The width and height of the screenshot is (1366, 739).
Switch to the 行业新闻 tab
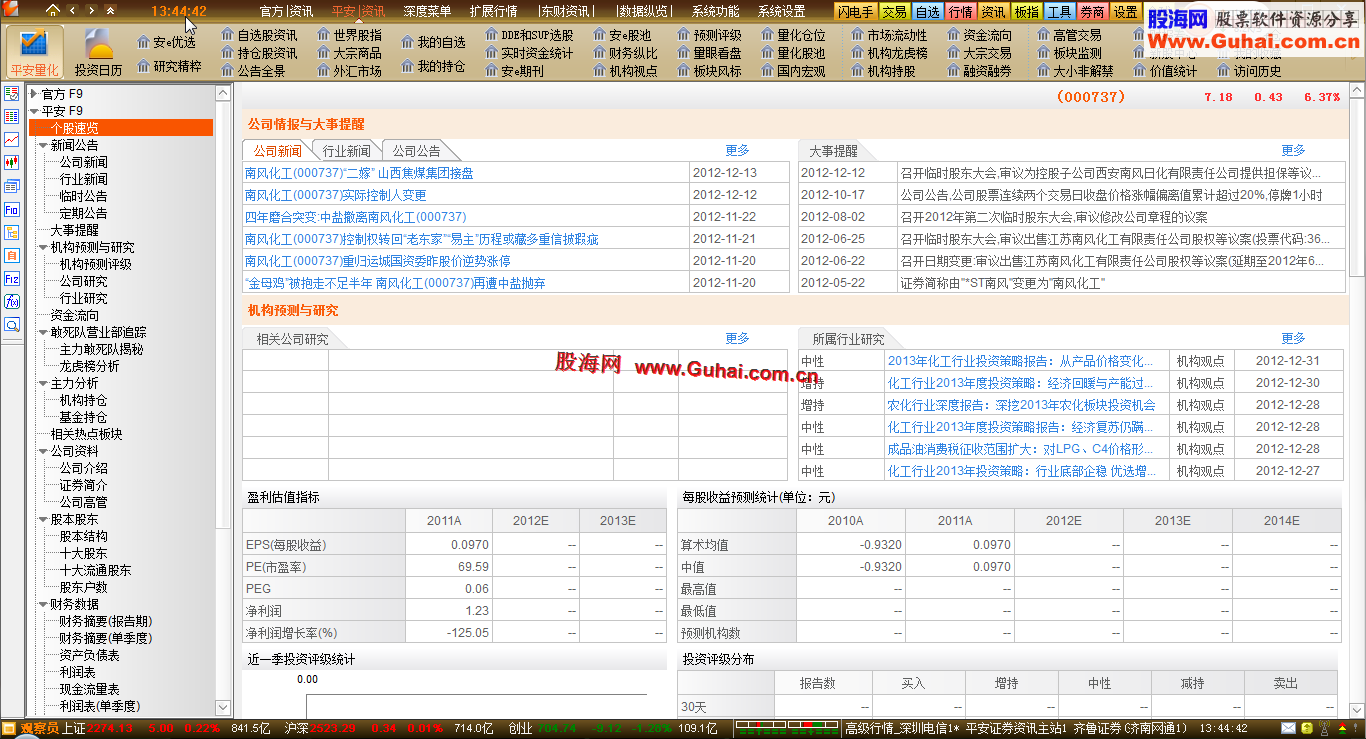pos(347,151)
